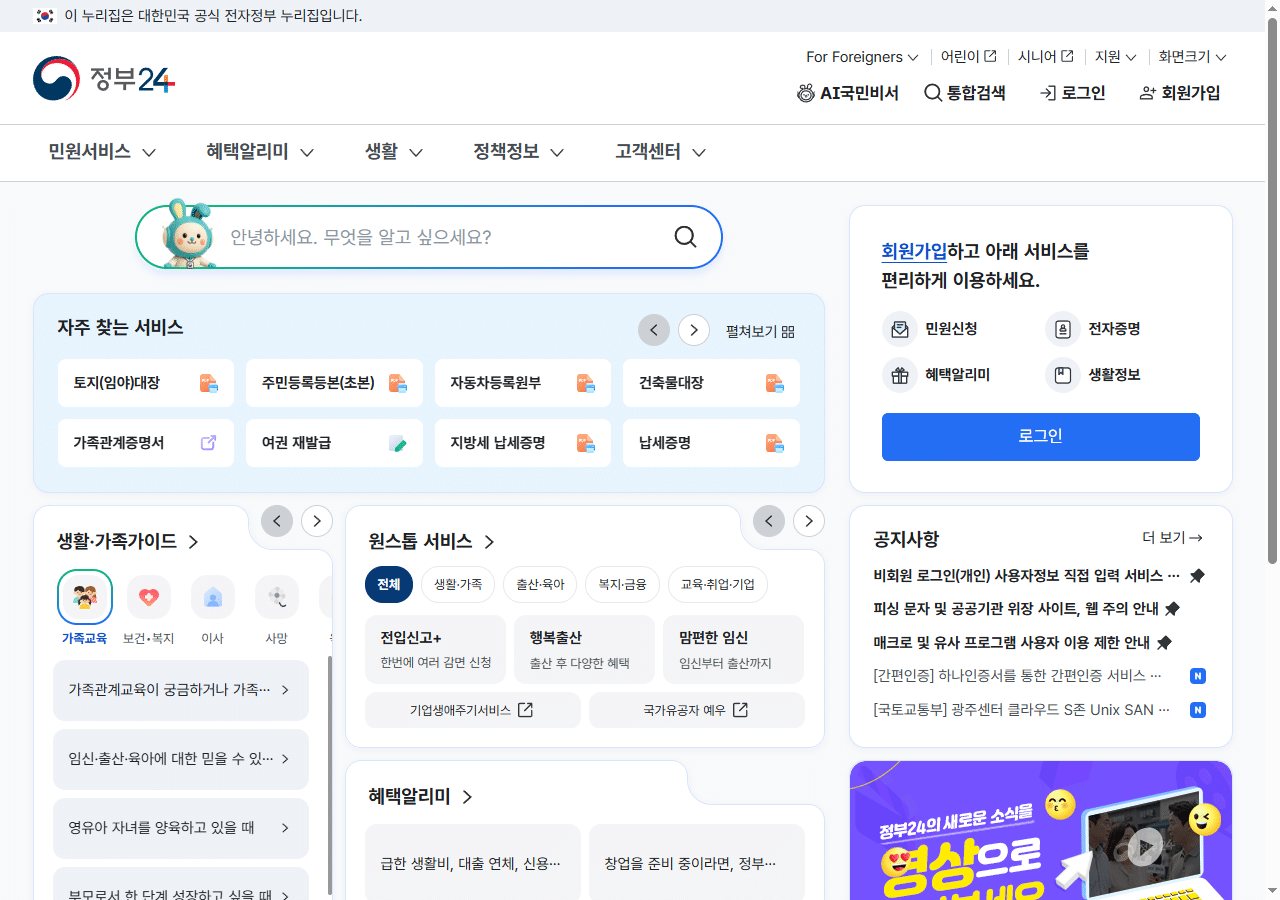This screenshot has width=1280, height=900.
Task: Select the 생활·가족 tab
Action: coord(457,584)
